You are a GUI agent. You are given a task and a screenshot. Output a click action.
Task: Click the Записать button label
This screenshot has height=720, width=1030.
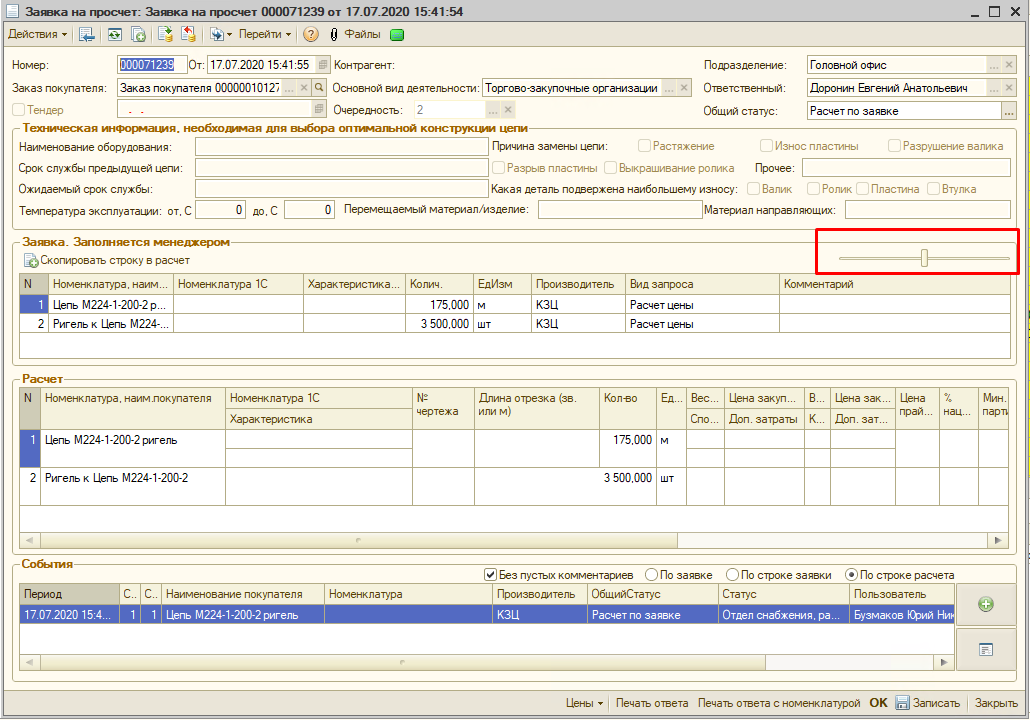click(936, 703)
